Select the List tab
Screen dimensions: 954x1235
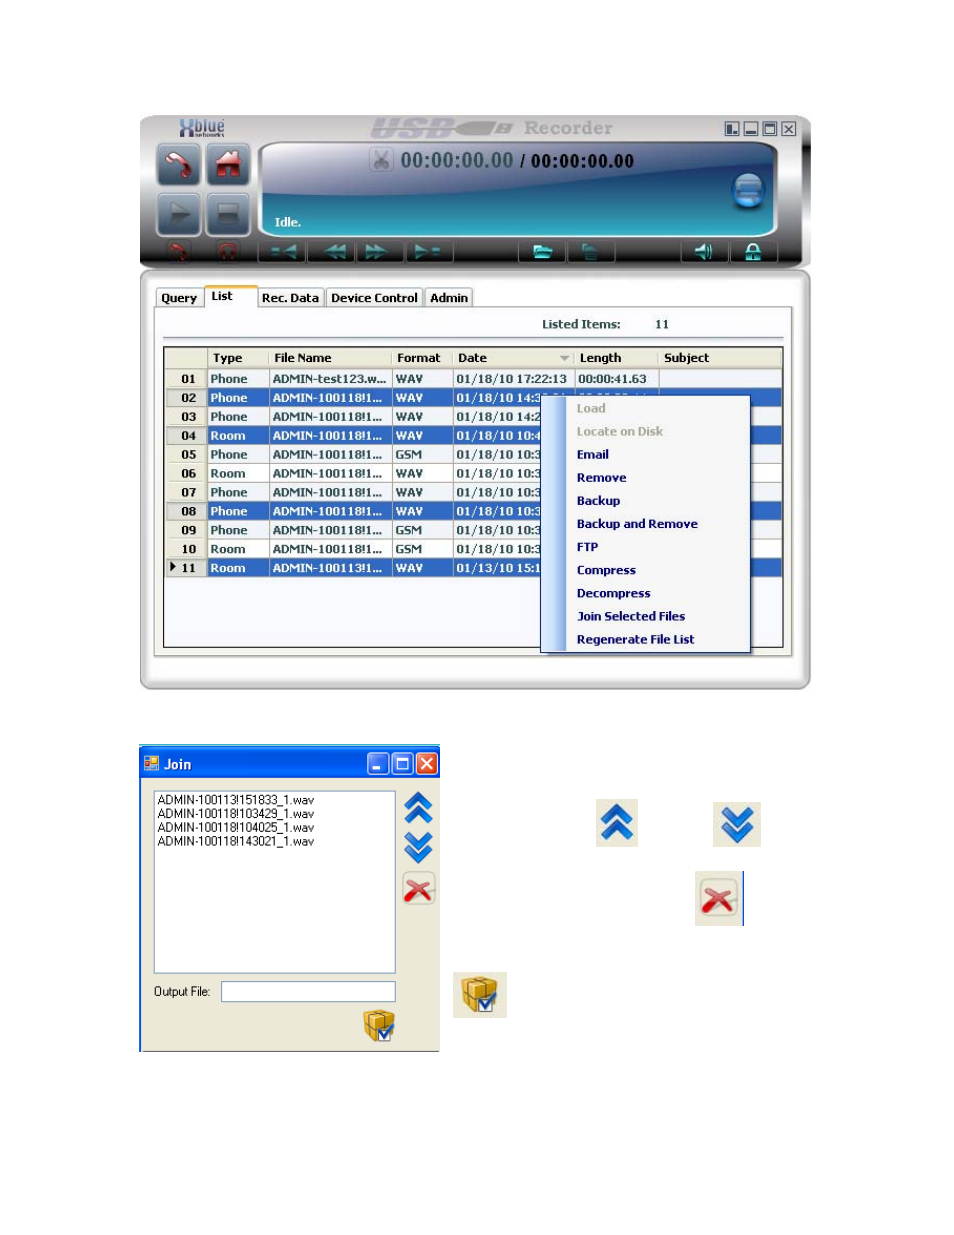(x=222, y=296)
